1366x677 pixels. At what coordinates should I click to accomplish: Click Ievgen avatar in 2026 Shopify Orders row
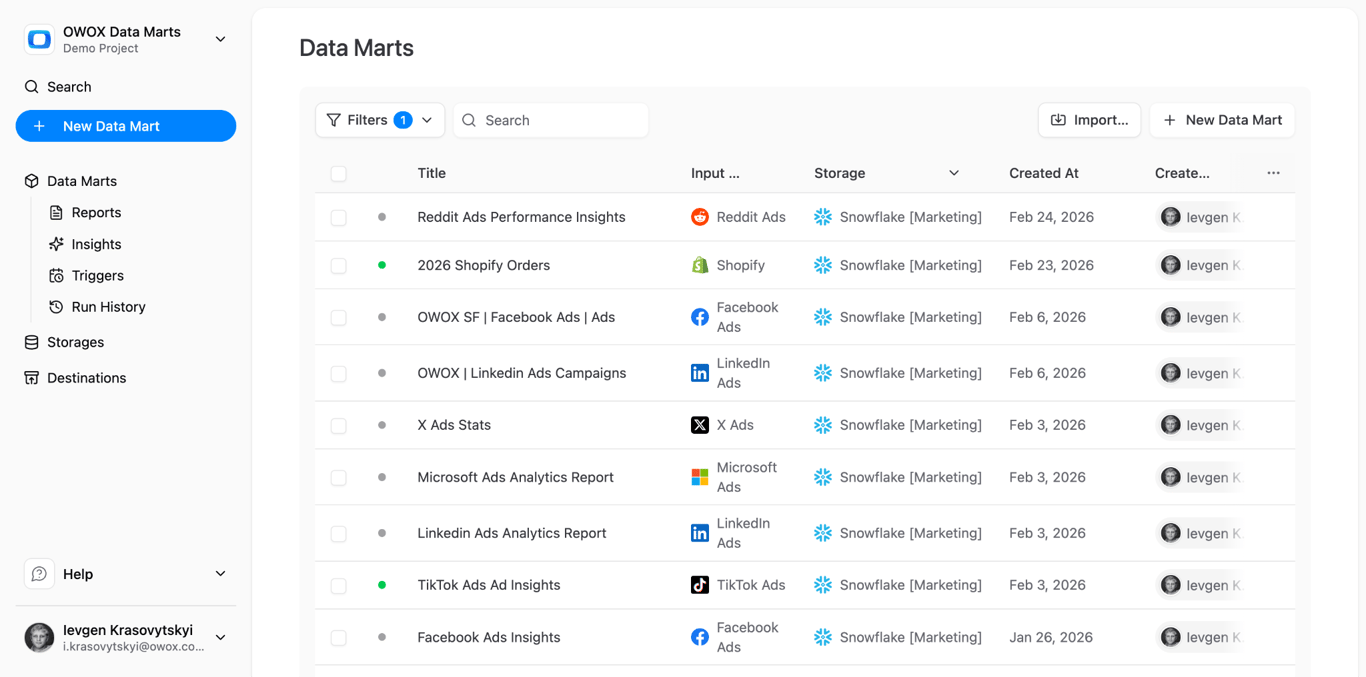(1171, 265)
